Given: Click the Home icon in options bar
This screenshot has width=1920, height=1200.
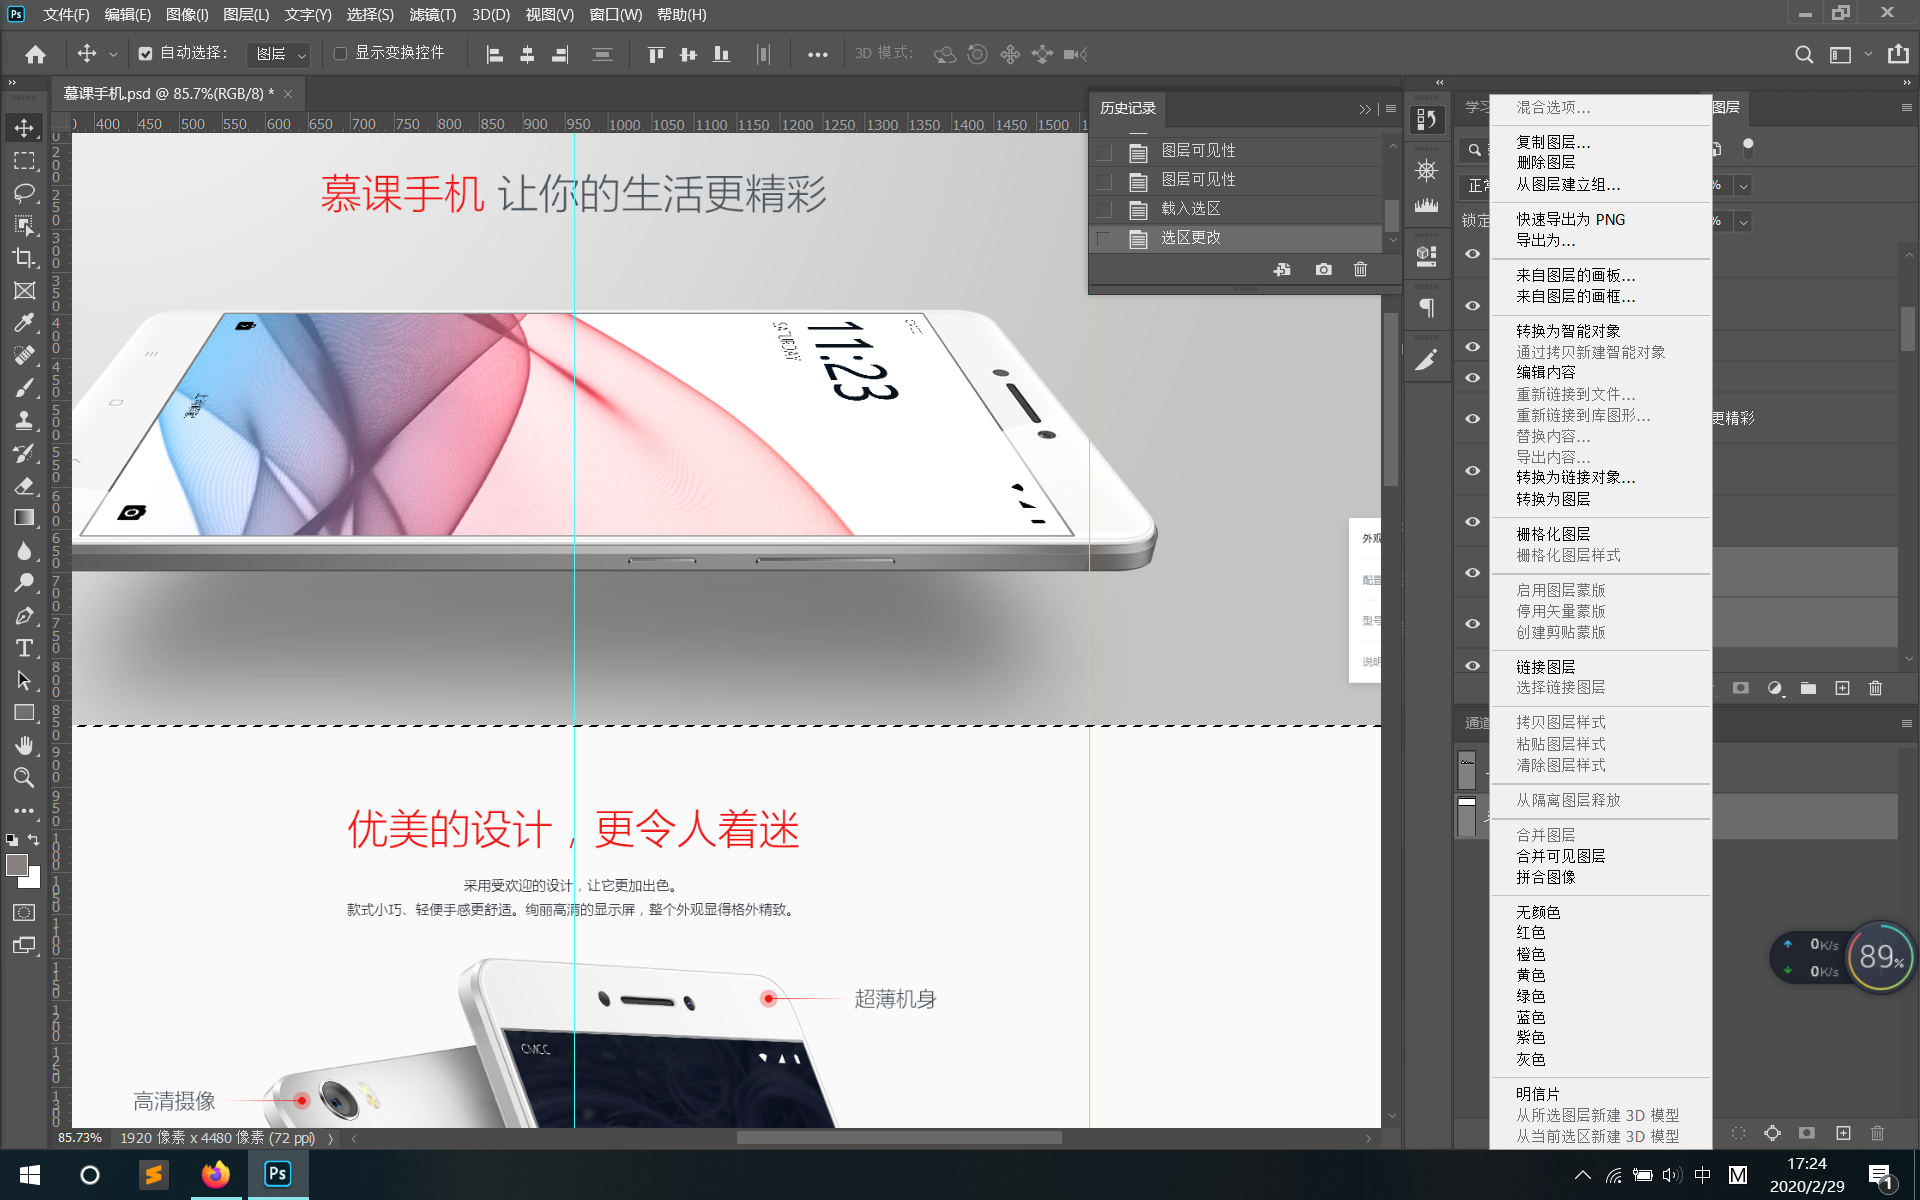Looking at the screenshot, I should [35, 54].
